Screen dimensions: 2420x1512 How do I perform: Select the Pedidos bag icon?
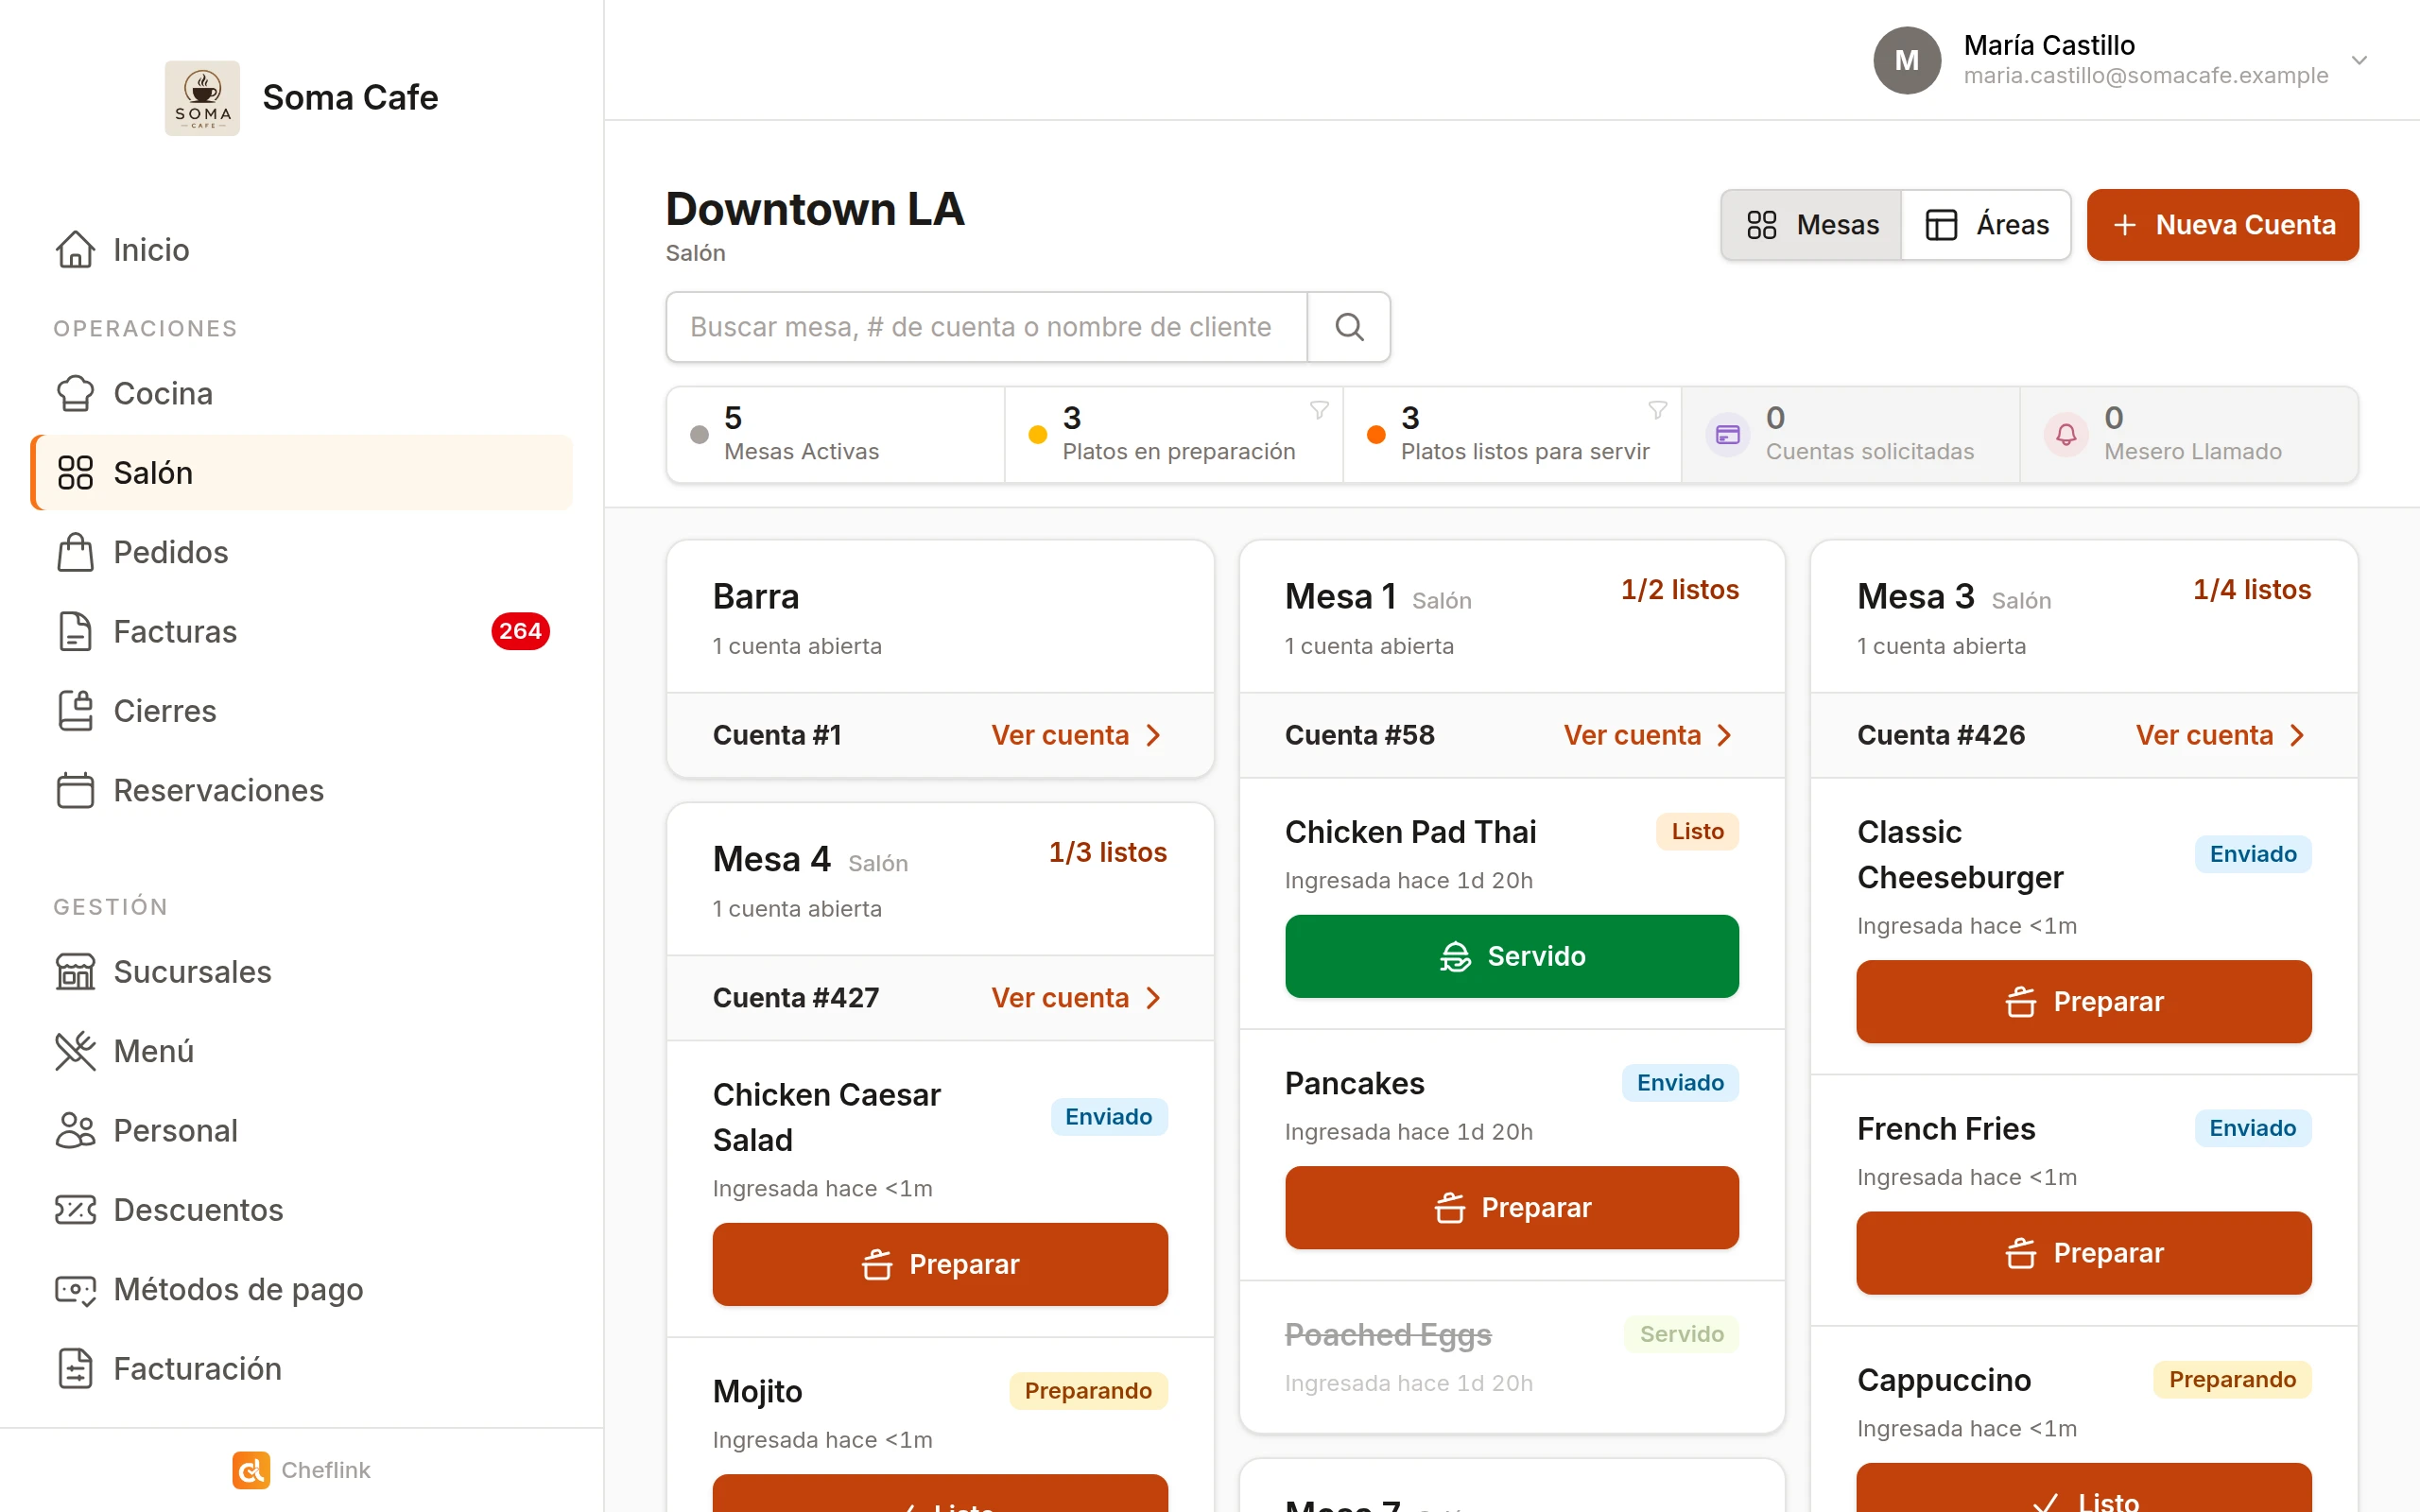(75, 552)
